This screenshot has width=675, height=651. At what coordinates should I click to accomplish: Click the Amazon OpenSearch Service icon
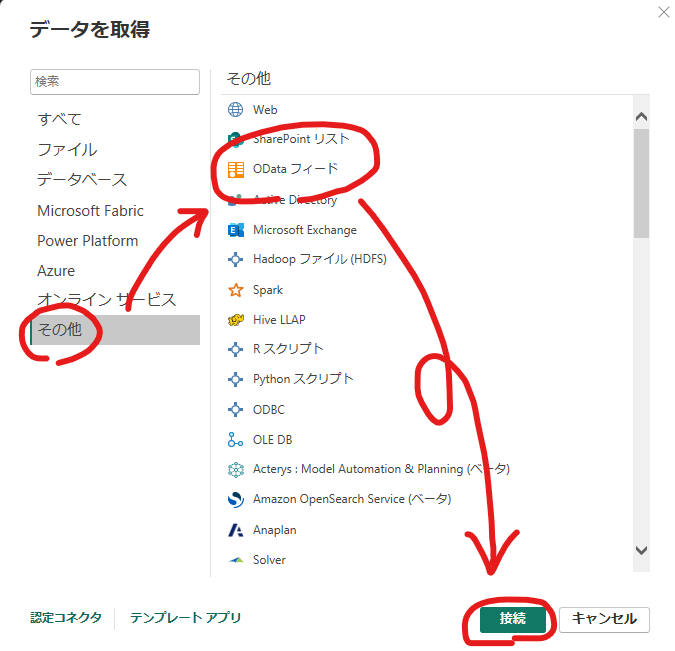(235, 499)
